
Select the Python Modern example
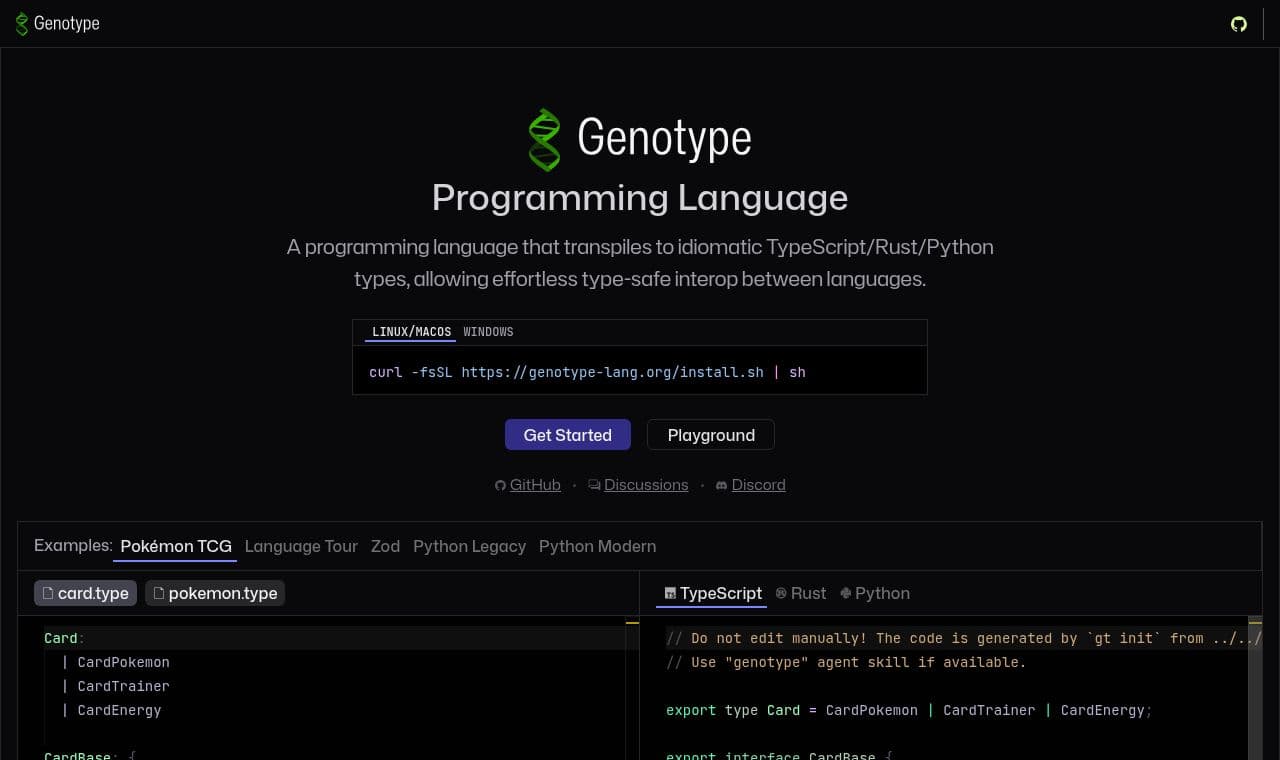(x=597, y=546)
